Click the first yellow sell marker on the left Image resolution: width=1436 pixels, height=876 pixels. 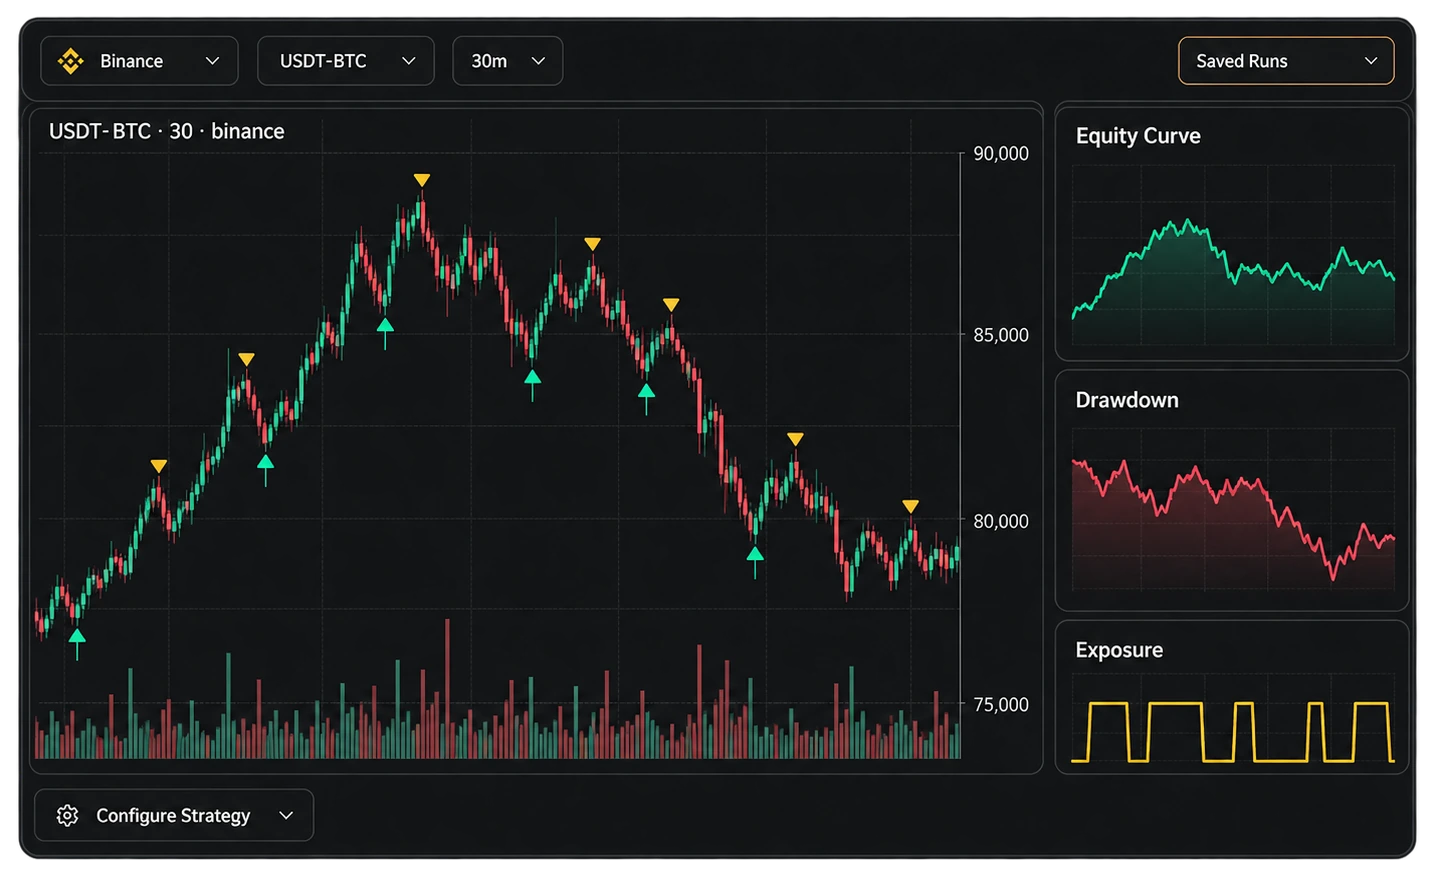click(159, 466)
